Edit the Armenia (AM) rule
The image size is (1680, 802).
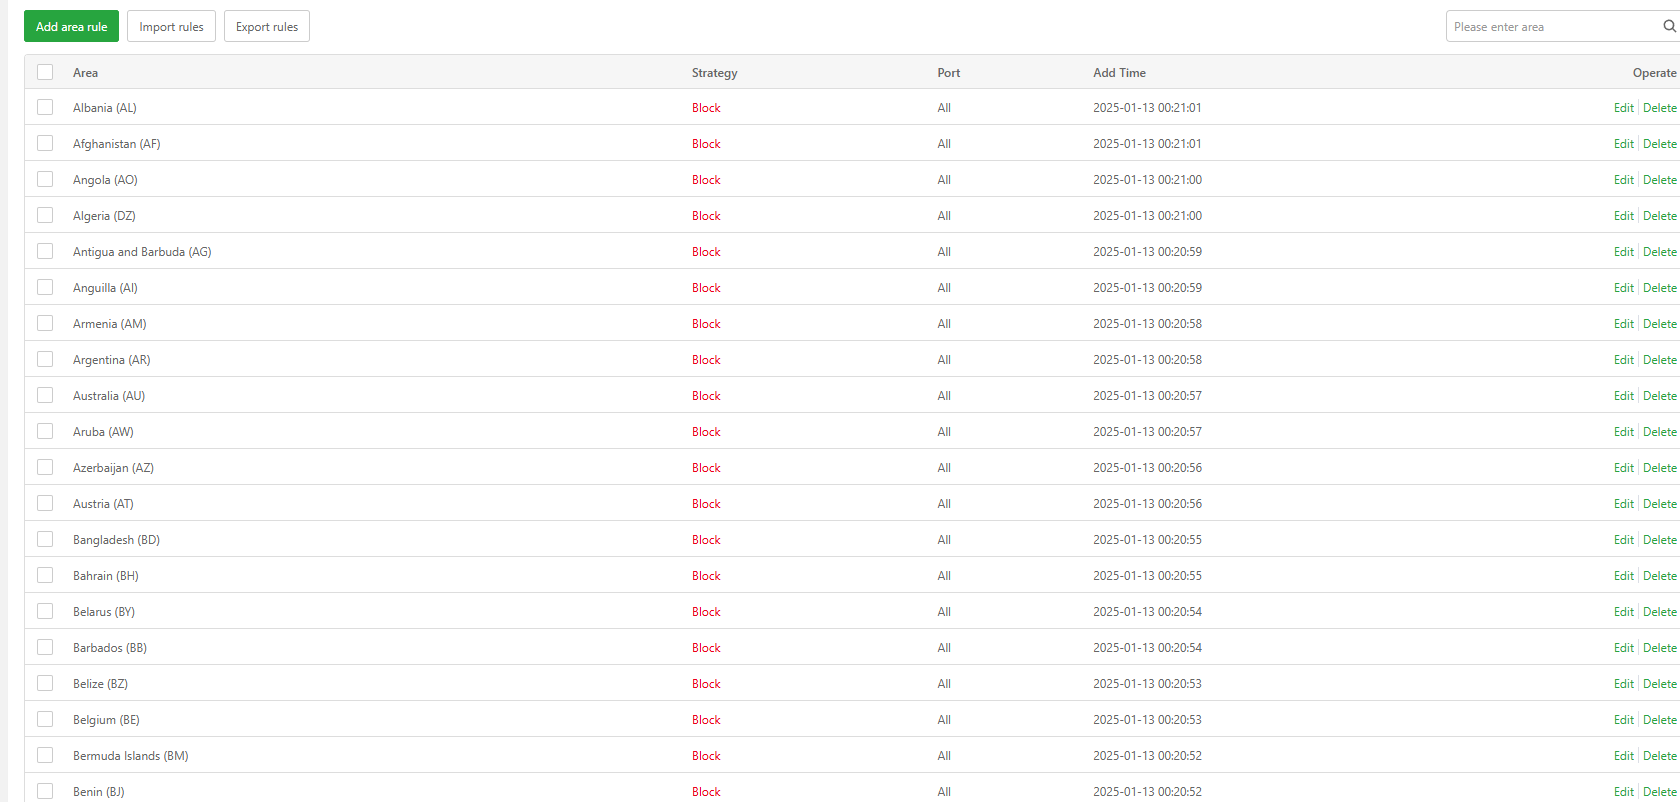(1623, 324)
